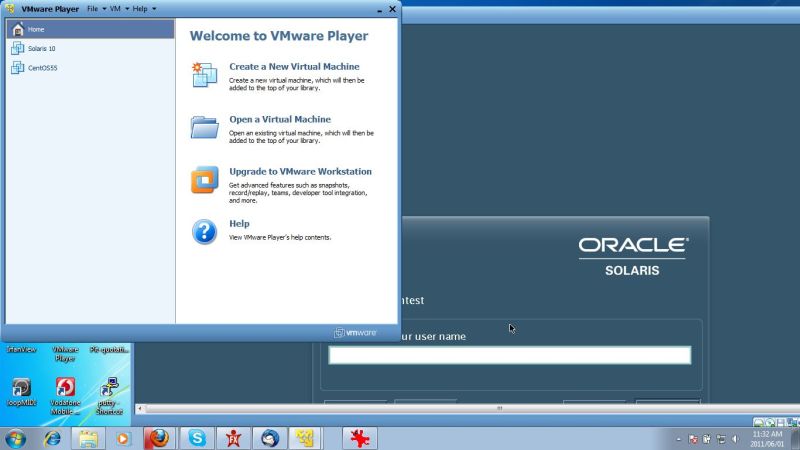Click the VMware Player title bar icon
This screenshot has width=800, height=450.
(10, 8)
